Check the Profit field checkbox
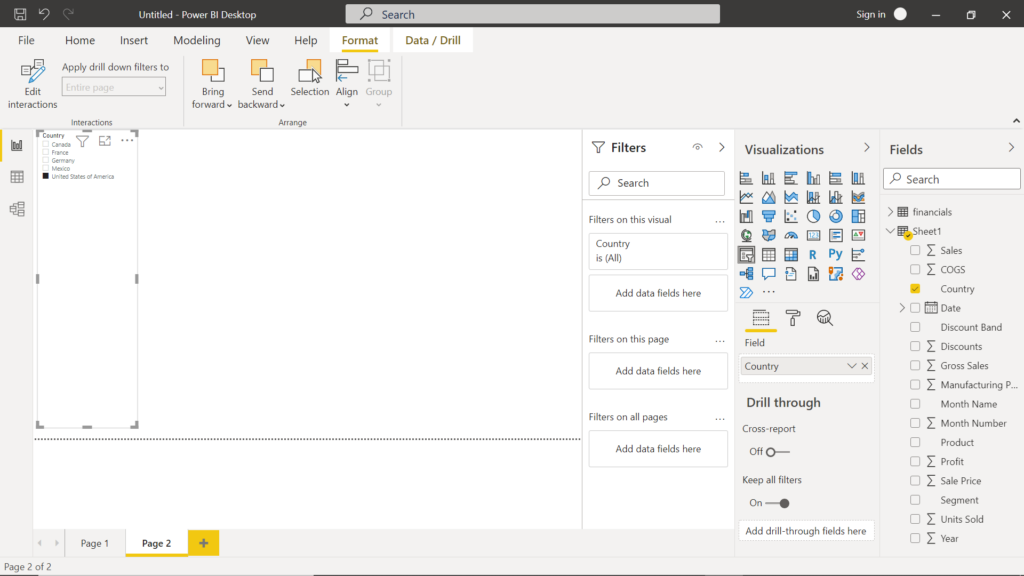 916,461
